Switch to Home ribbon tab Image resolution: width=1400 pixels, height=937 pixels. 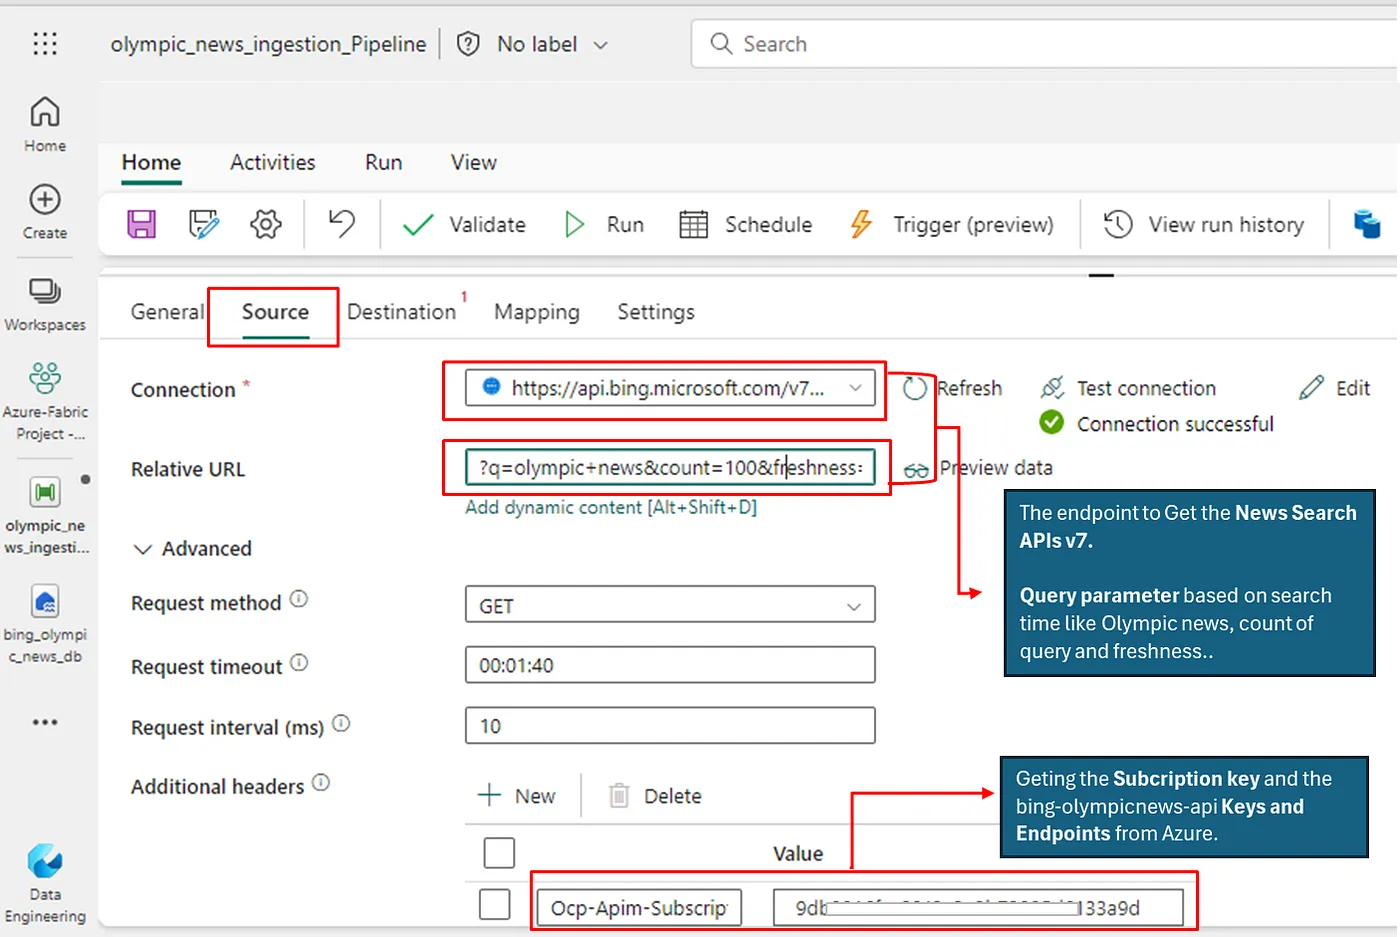pyautogui.click(x=152, y=163)
